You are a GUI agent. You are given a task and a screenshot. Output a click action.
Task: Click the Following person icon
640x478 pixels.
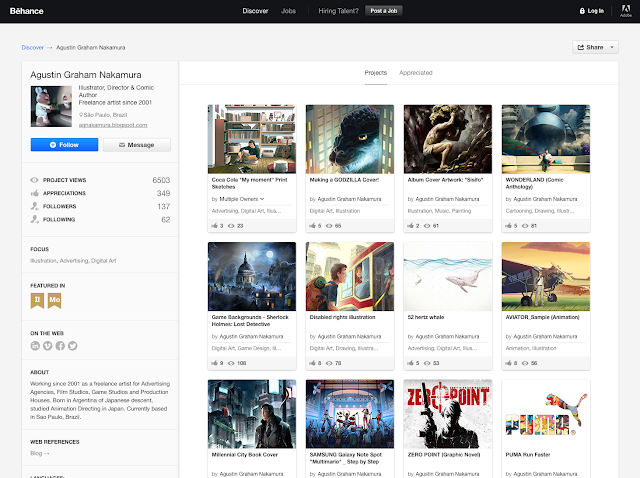(34, 219)
